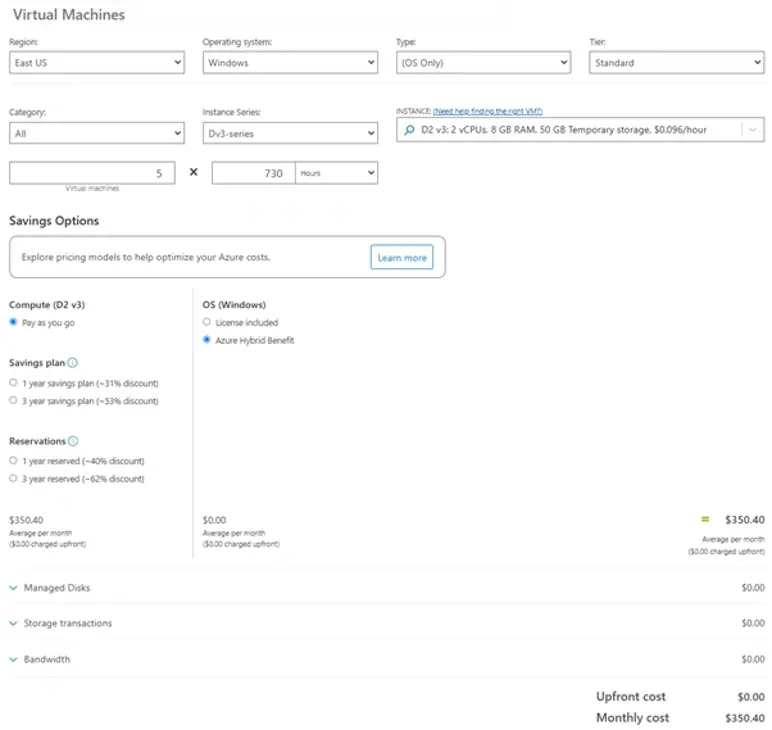Open the Operating system dropdown

click(290, 63)
